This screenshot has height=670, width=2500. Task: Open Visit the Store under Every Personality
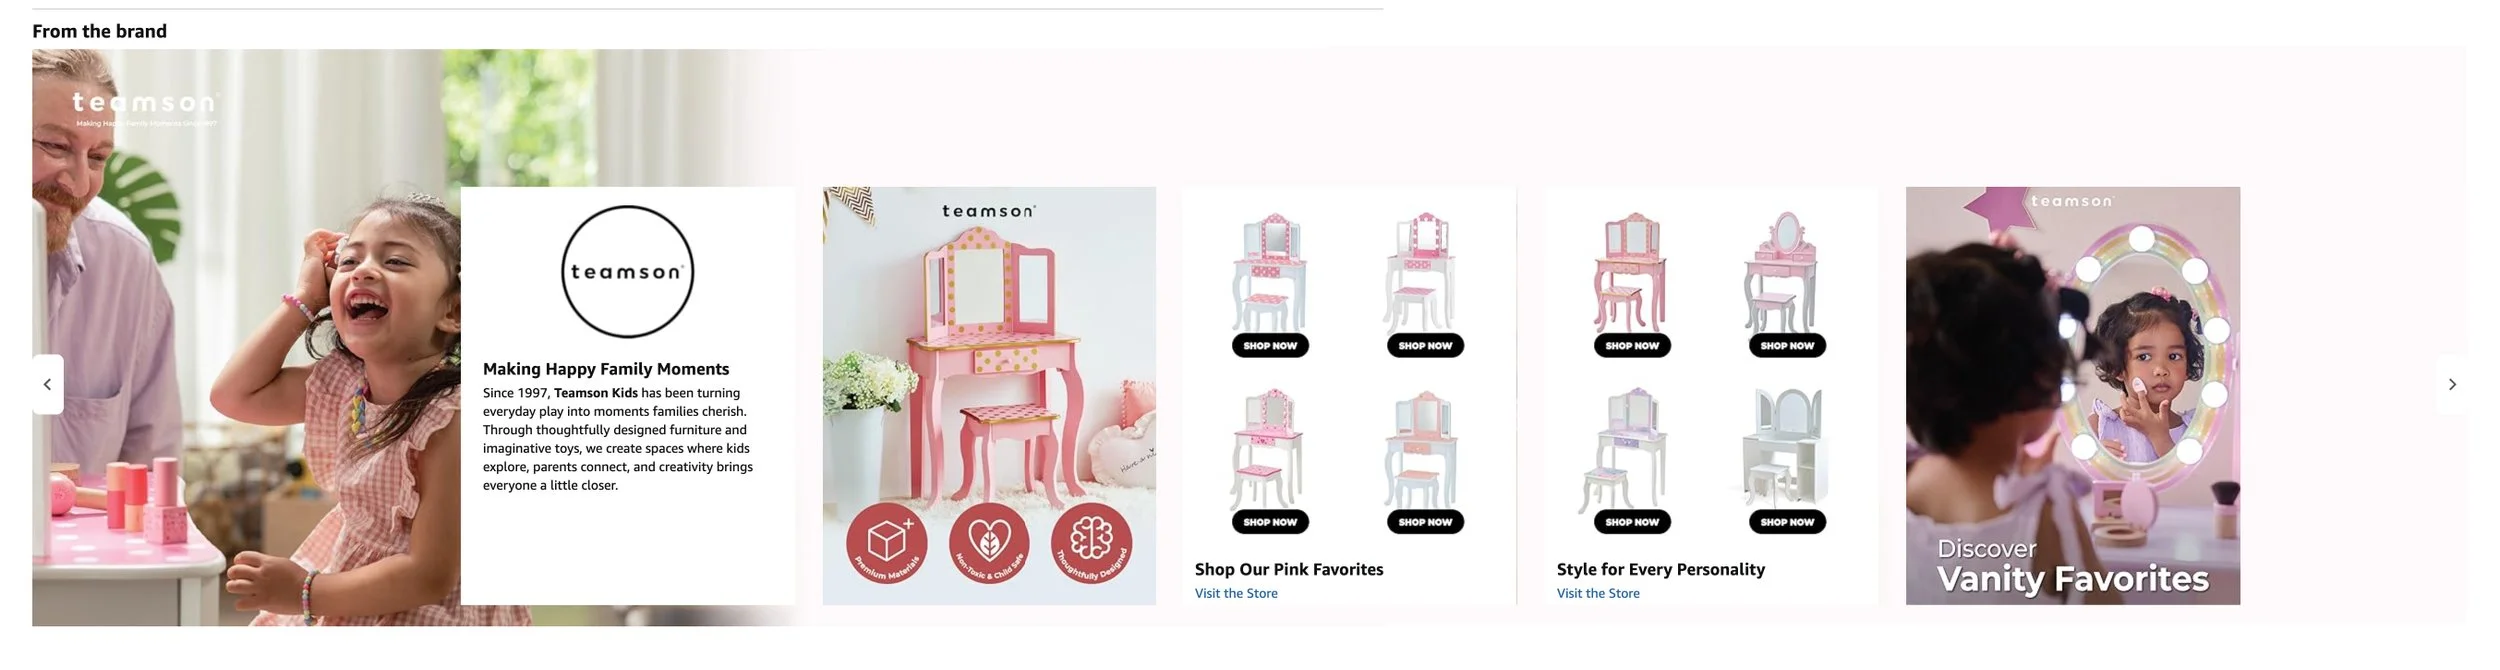(x=1598, y=593)
